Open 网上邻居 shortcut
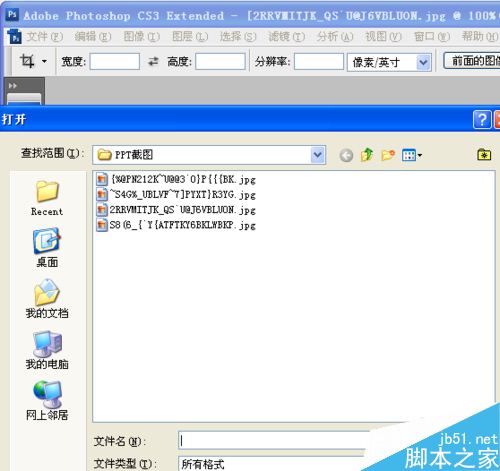This screenshot has width=500, height=471. click(47, 401)
